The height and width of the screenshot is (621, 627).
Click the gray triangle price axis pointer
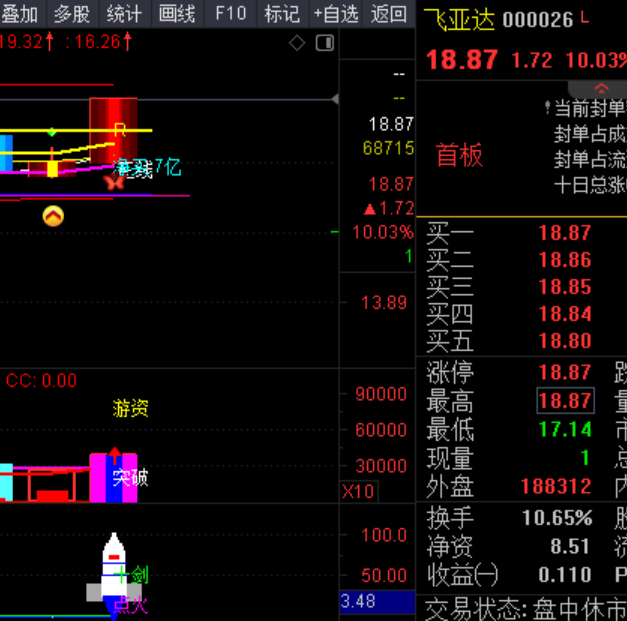coord(335,99)
